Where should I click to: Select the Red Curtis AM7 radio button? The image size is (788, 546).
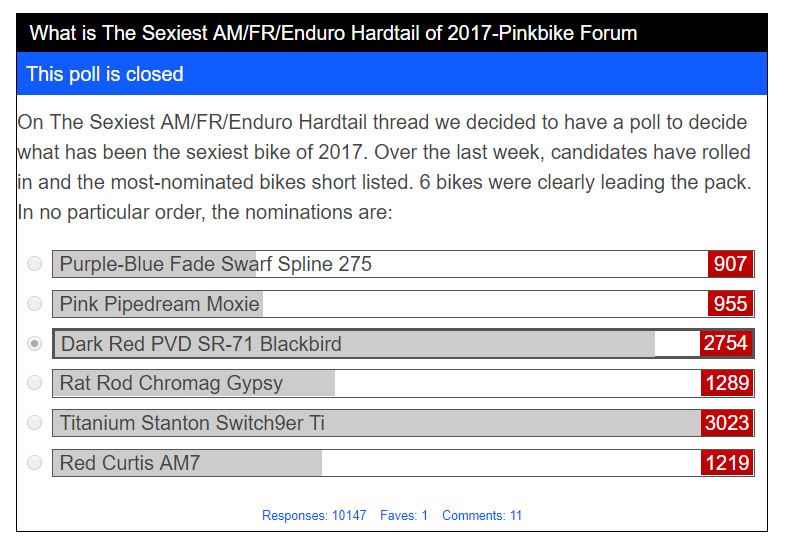tap(35, 463)
